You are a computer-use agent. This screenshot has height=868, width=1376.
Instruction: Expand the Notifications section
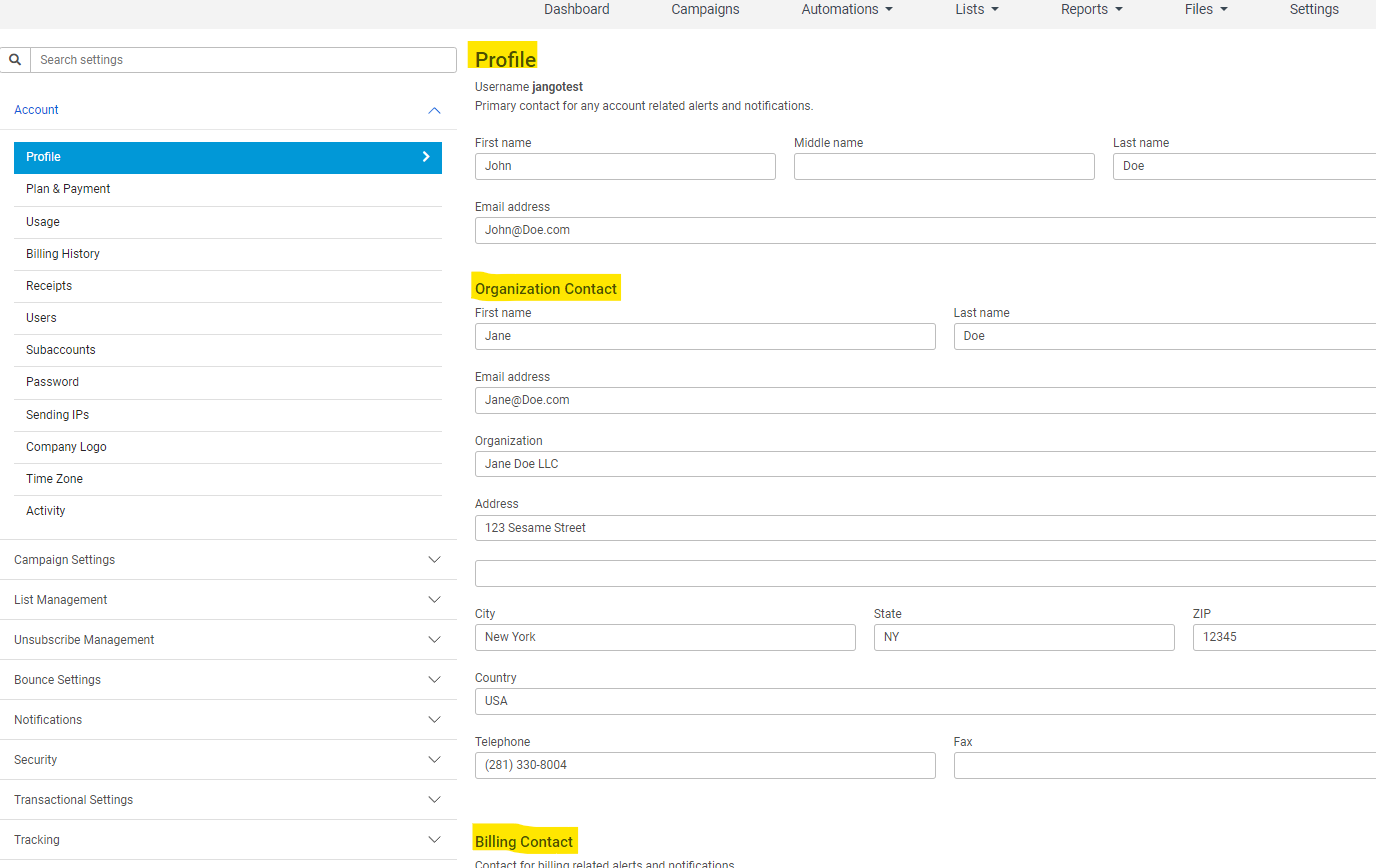coord(434,720)
